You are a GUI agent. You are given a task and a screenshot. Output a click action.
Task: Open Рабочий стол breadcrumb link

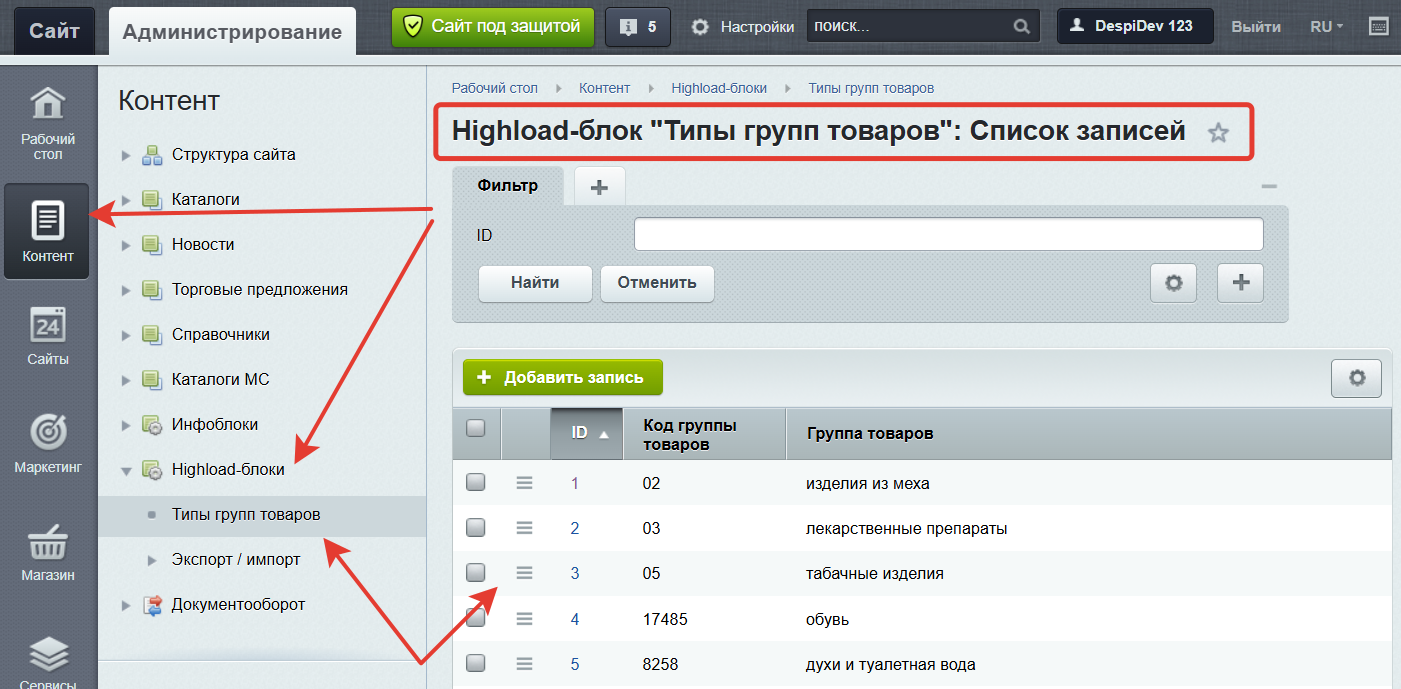(x=495, y=88)
